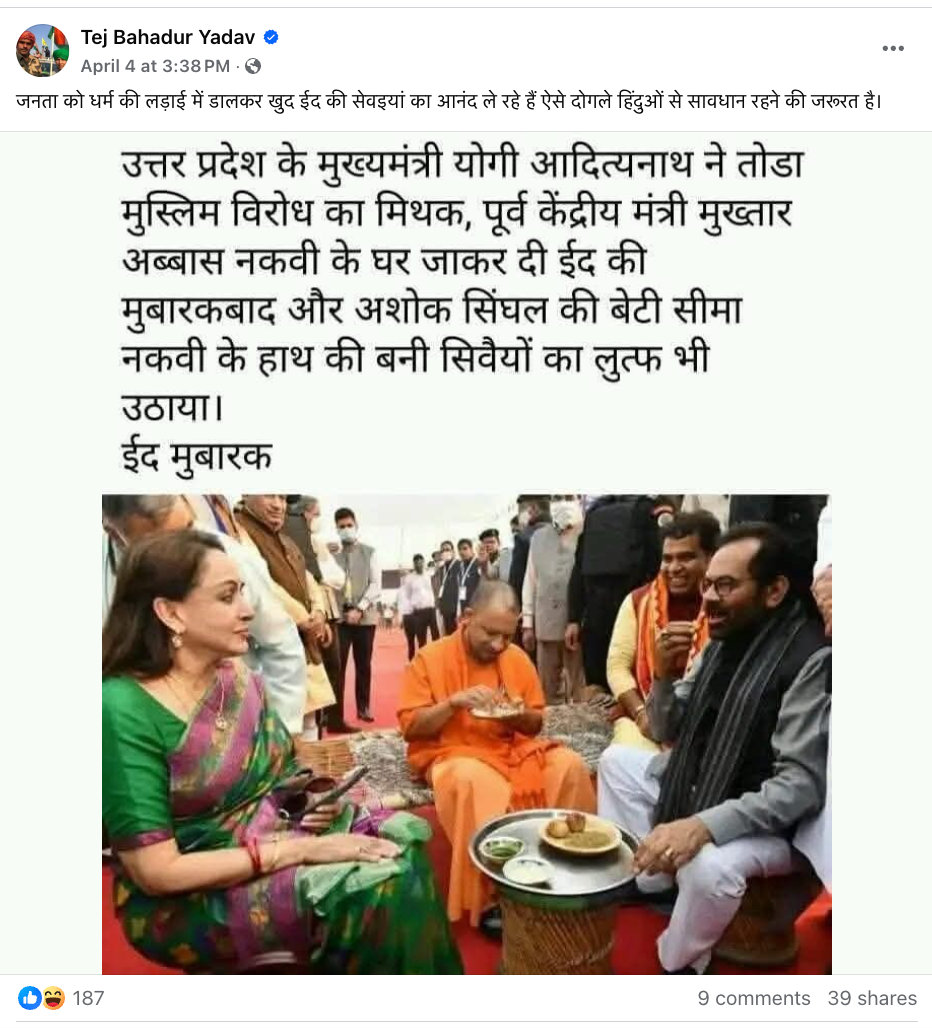Open the 39 shares list
The width and height of the screenshot is (932, 1028).
pos(872,998)
